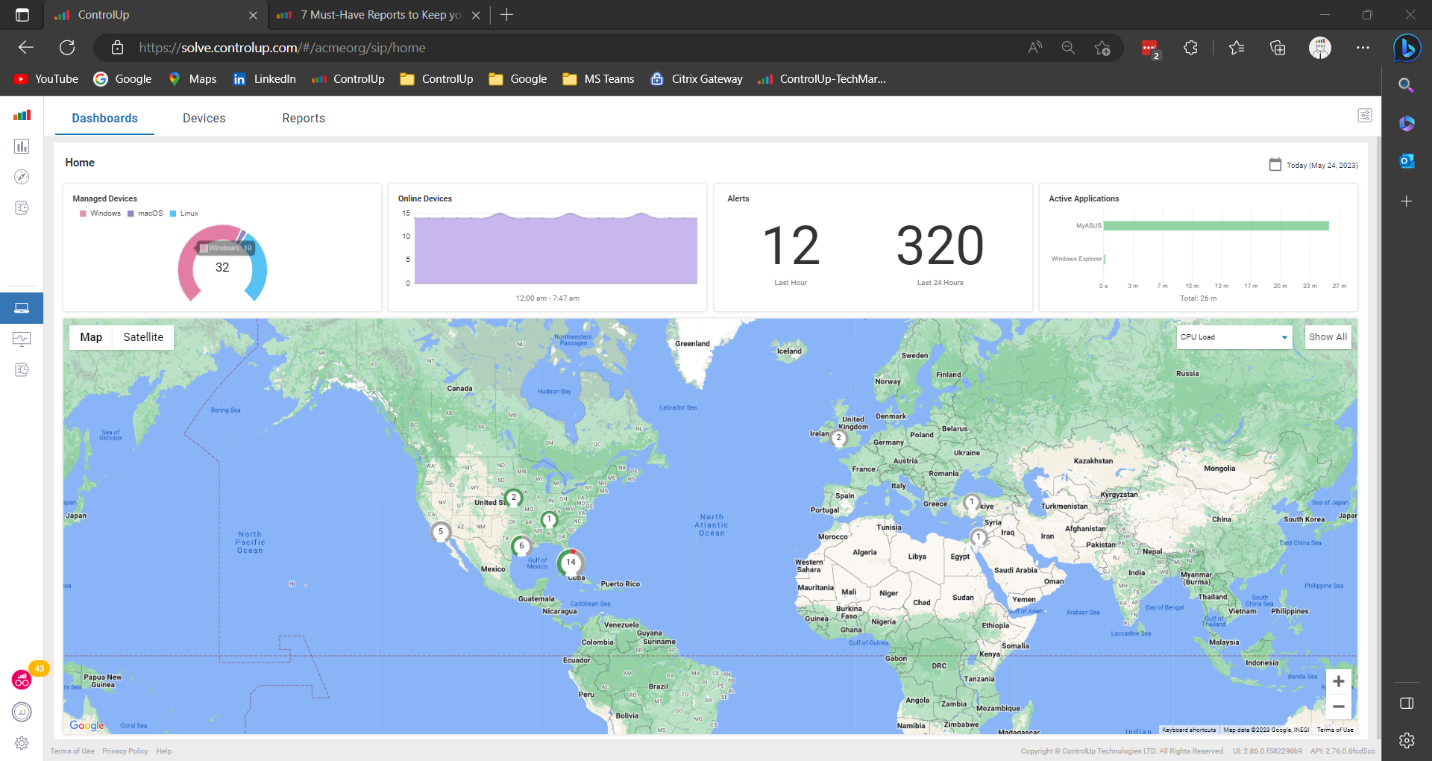The width and height of the screenshot is (1432, 761).
Task: Open the clock report icon below the compass icon
Action: point(22,208)
